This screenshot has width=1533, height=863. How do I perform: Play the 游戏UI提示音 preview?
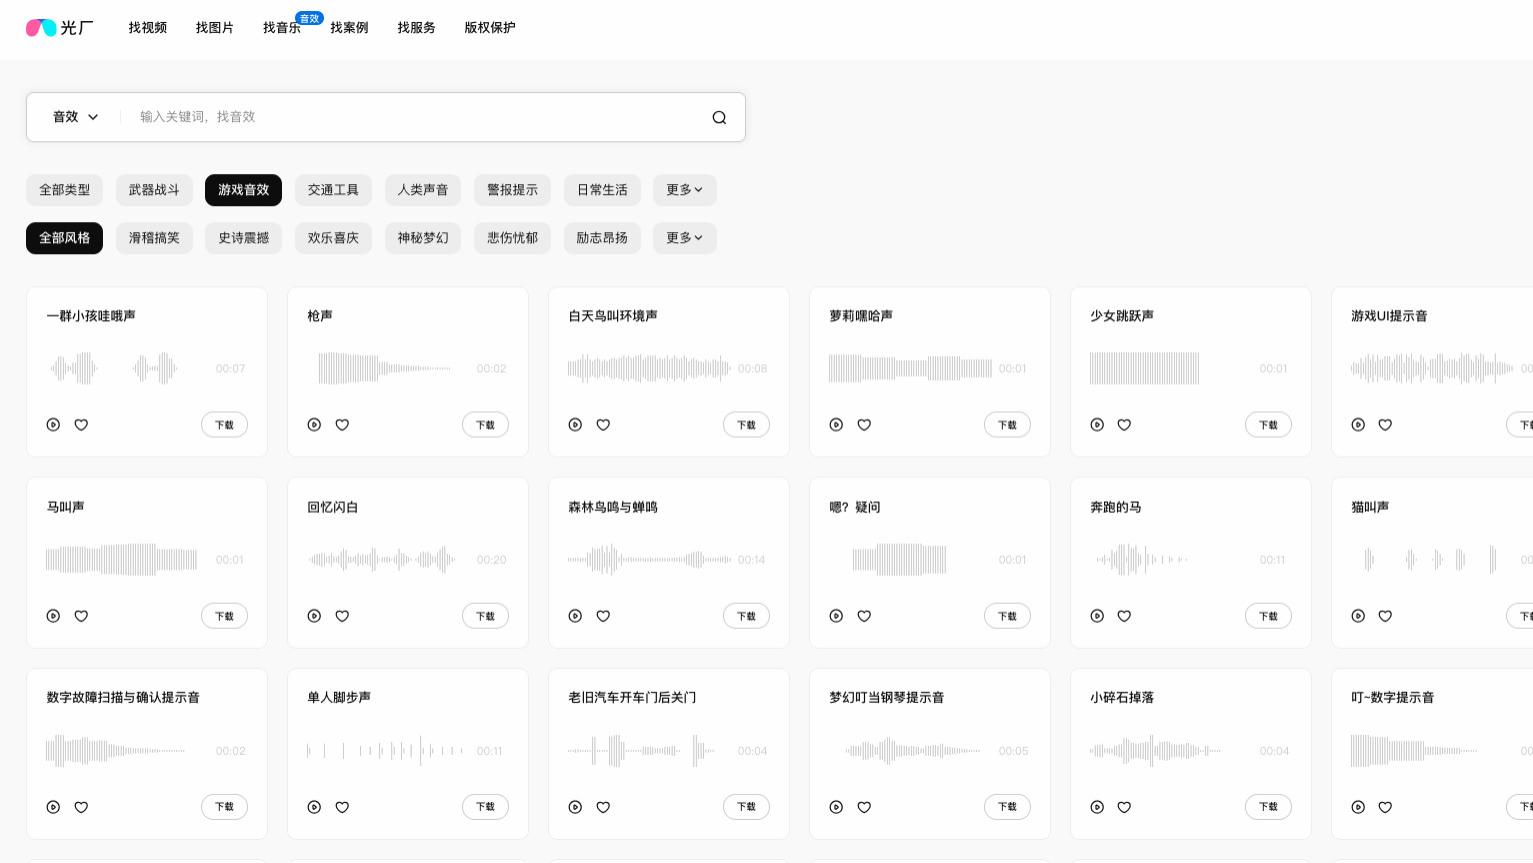tap(1358, 424)
